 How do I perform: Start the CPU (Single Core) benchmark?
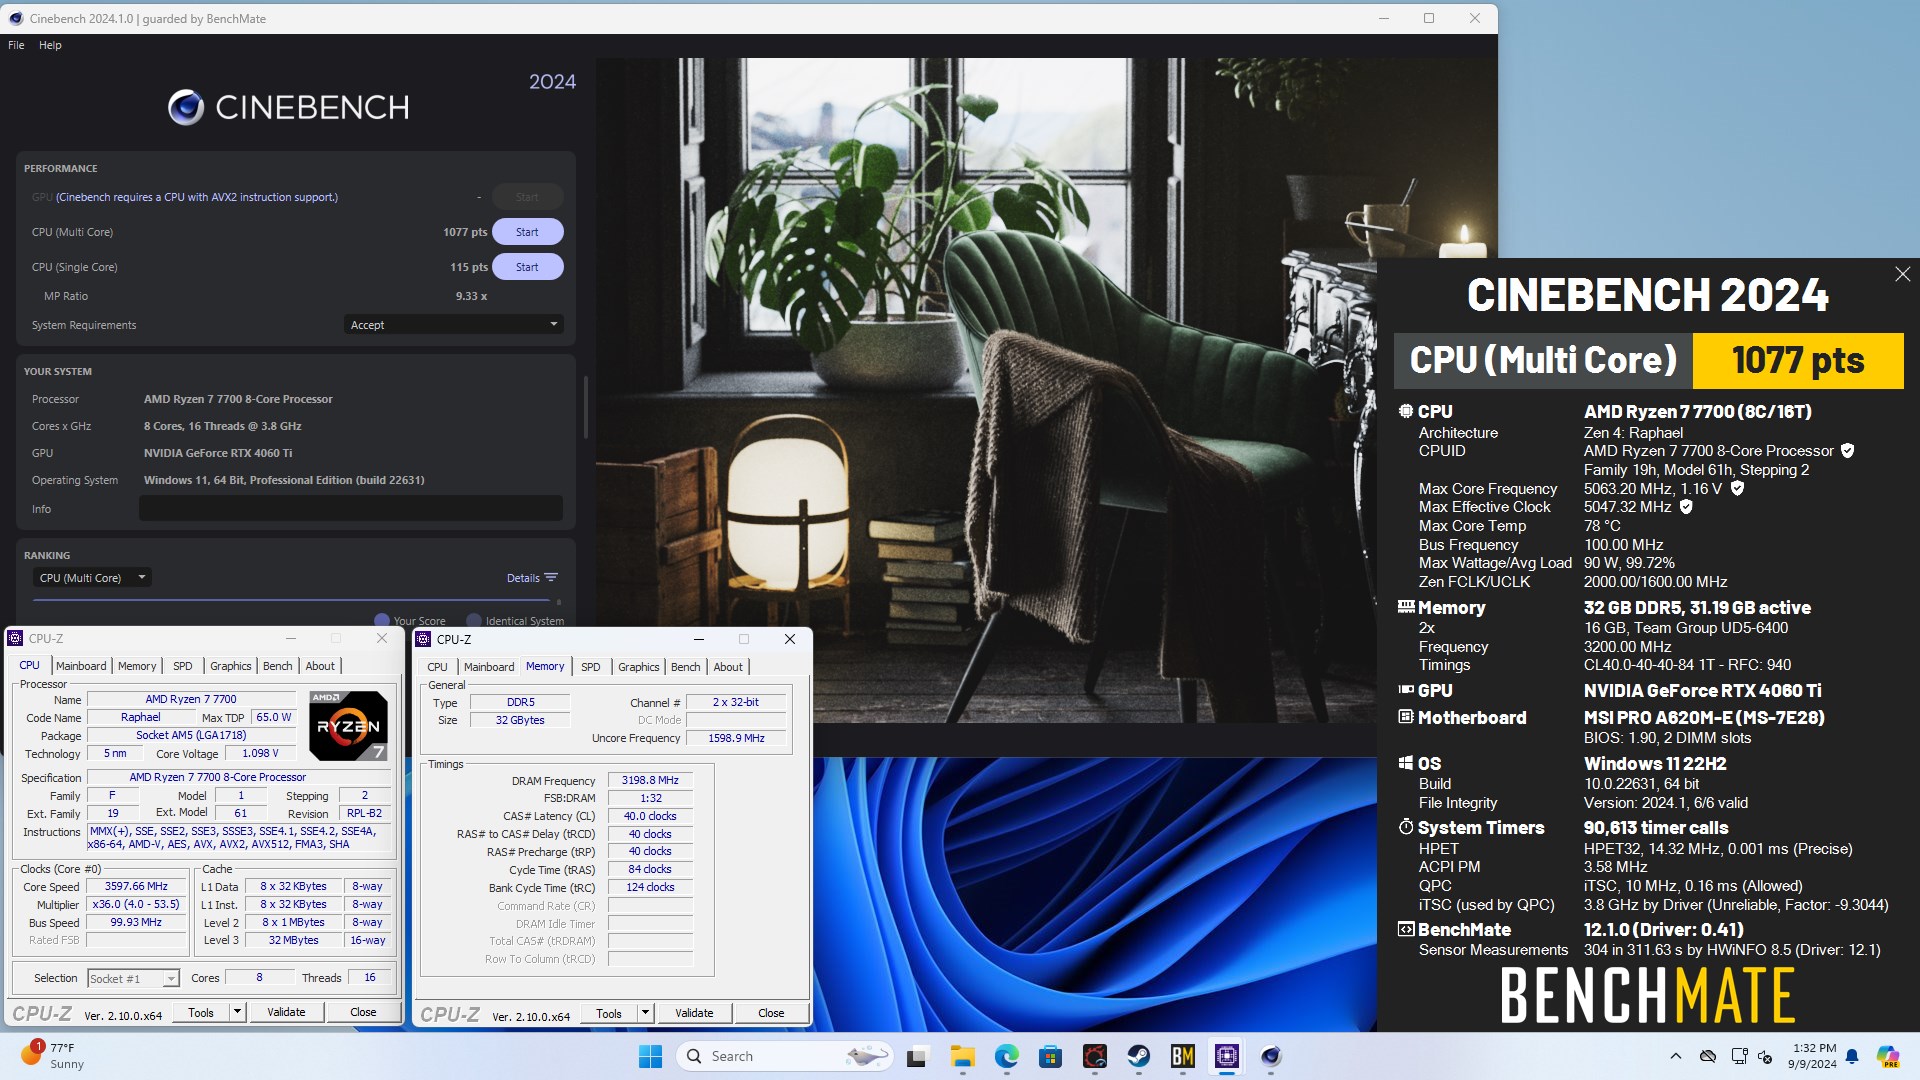click(527, 267)
